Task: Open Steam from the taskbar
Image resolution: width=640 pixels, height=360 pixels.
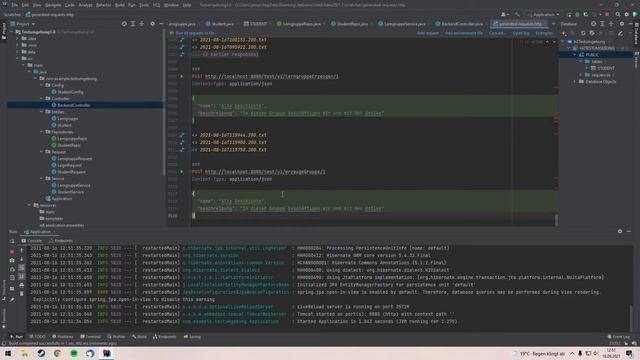Action: click(41, 353)
